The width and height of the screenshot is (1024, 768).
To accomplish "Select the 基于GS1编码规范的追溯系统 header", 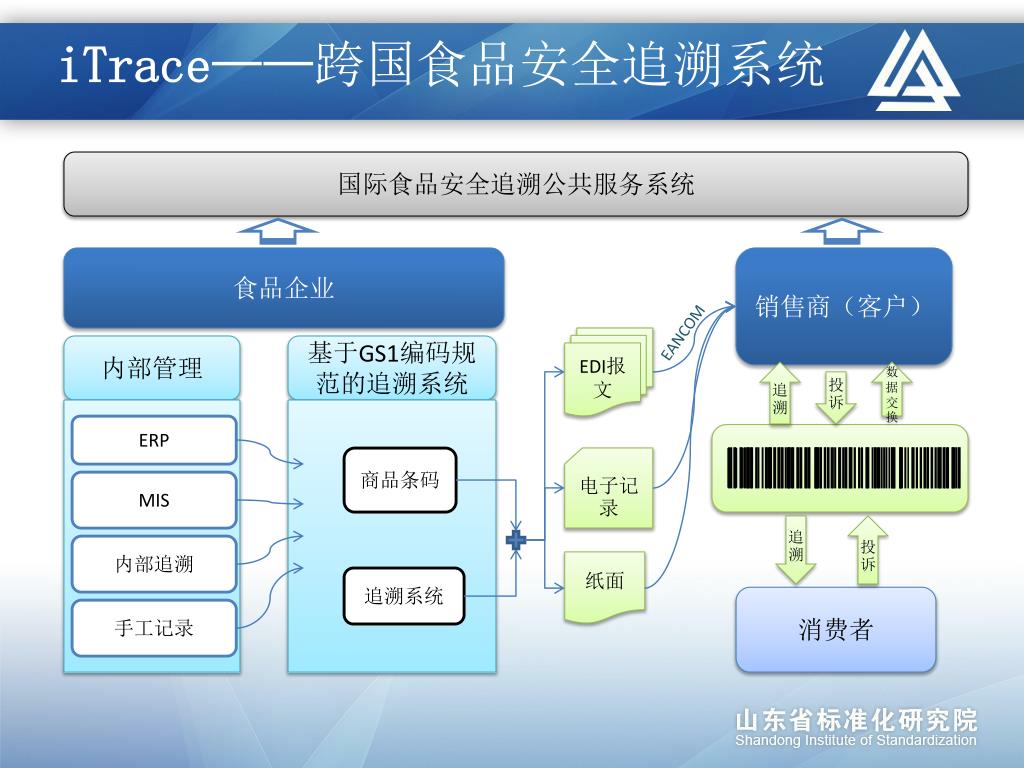I will tap(392, 368).
